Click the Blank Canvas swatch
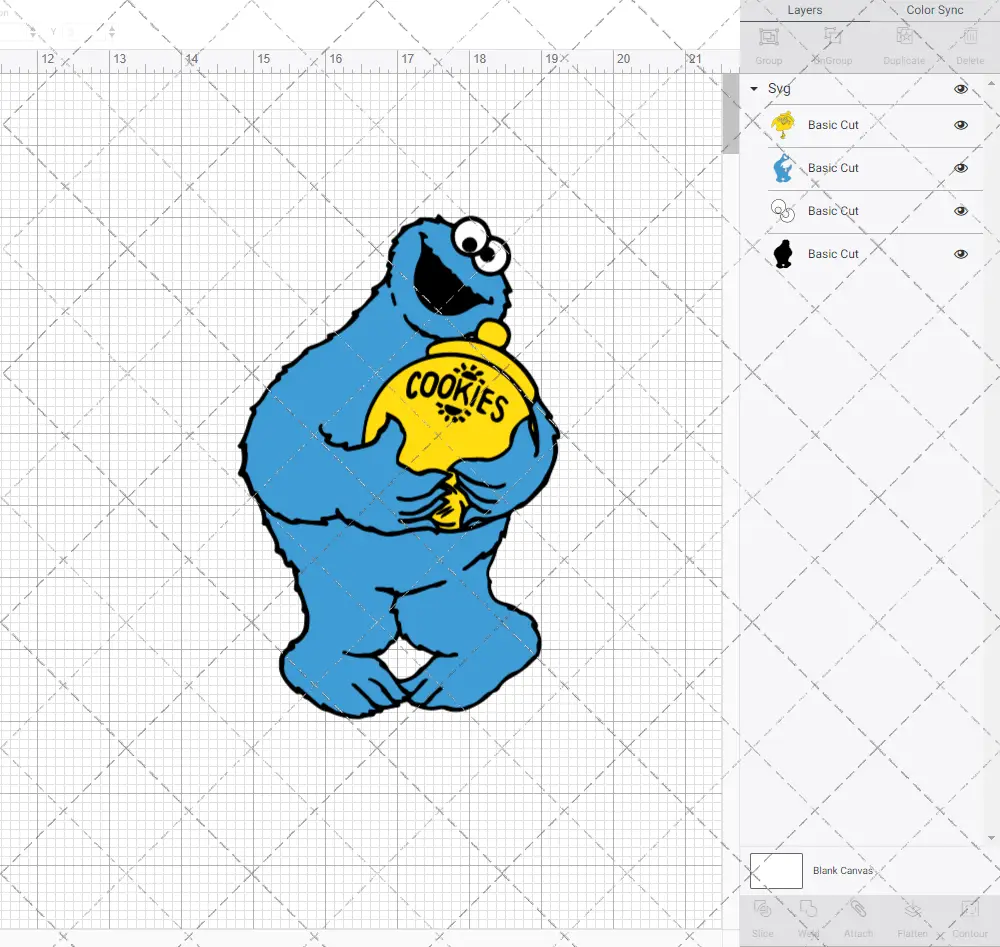Image resolution: width=1000 pixels, height=947 pixels. tap(776, 870)
